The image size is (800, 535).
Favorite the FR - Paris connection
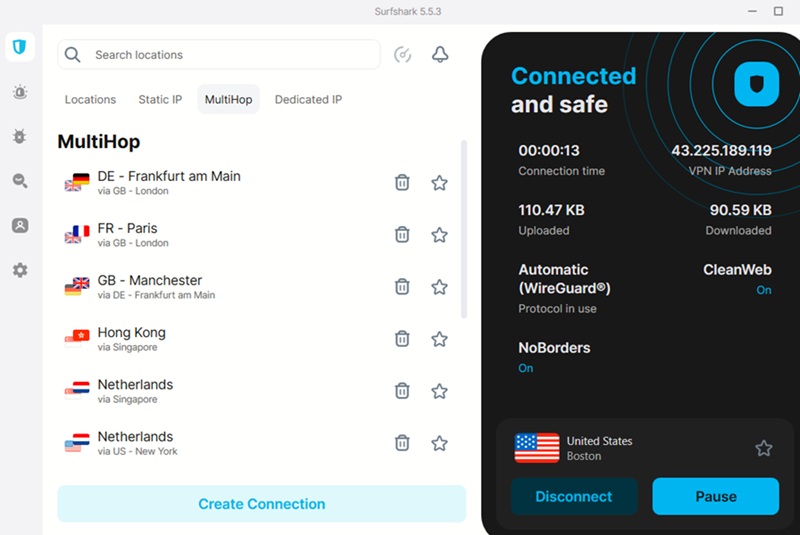click(x=439, y=235)
